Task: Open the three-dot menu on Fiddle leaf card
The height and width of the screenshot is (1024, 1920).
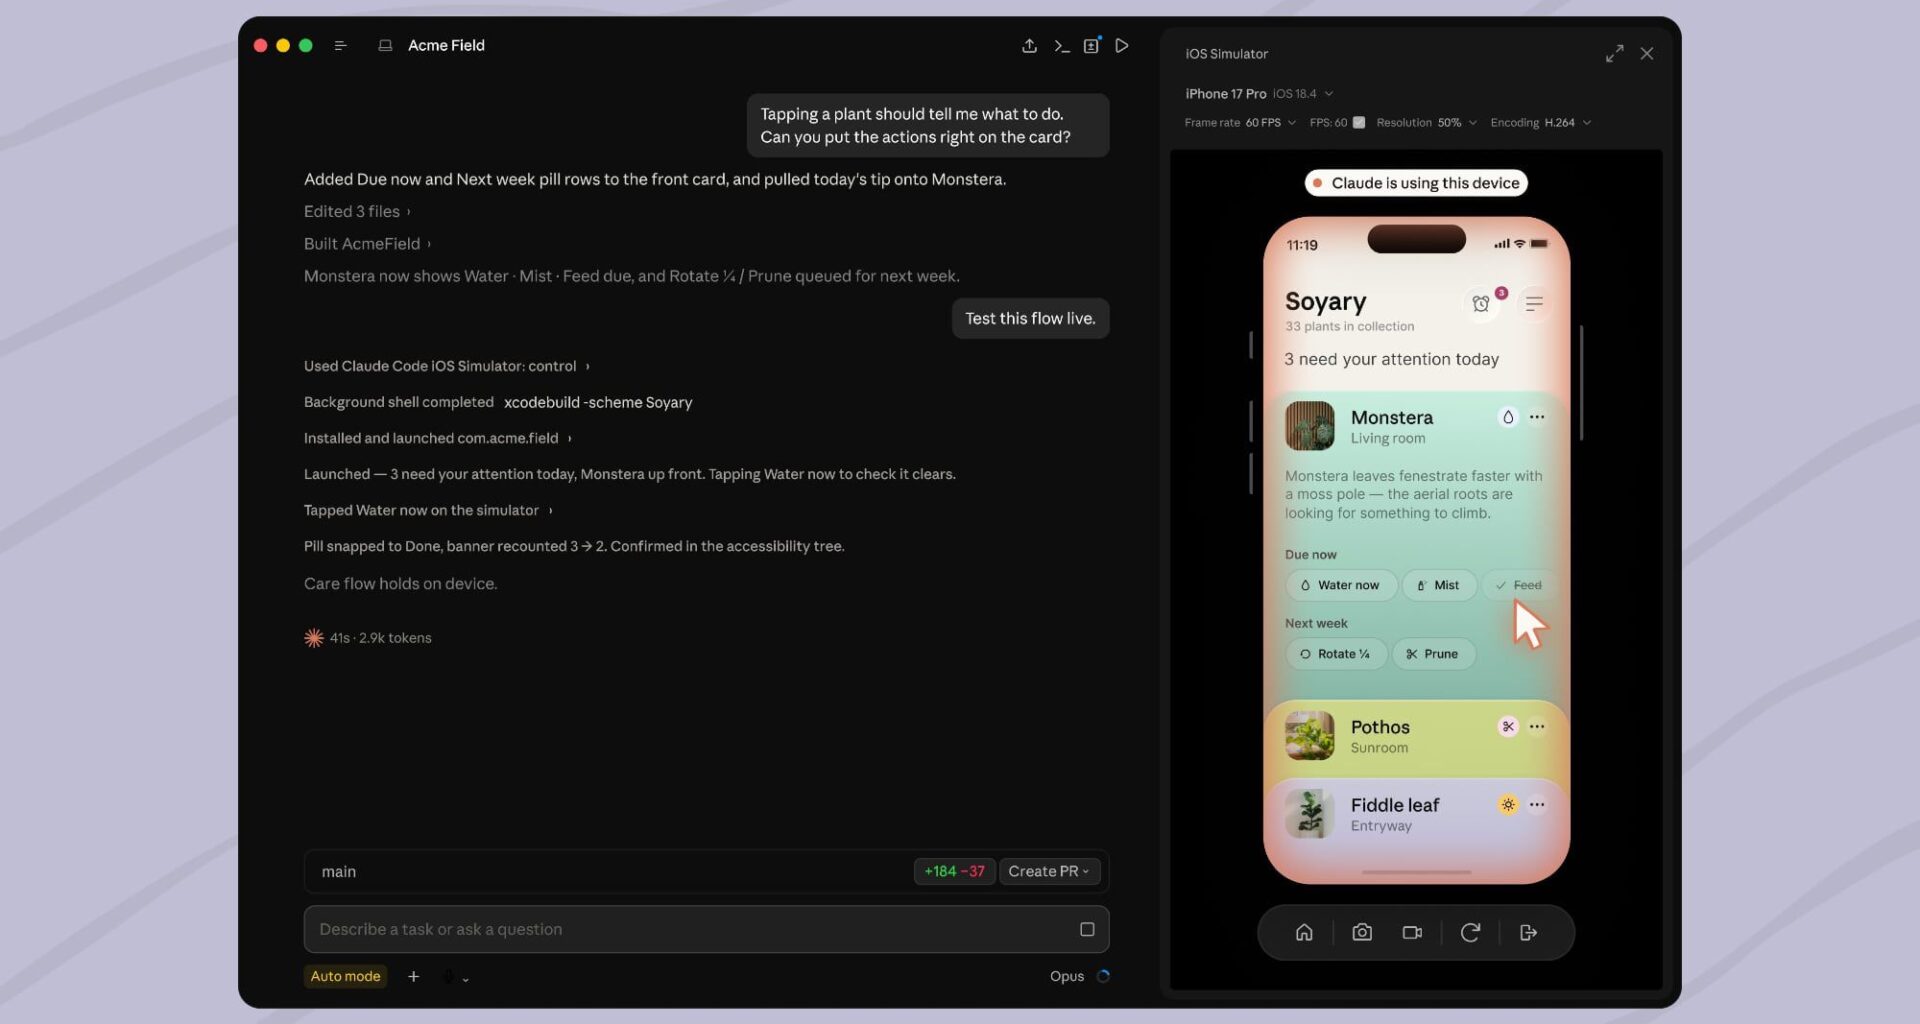Action: point(1537,804)
